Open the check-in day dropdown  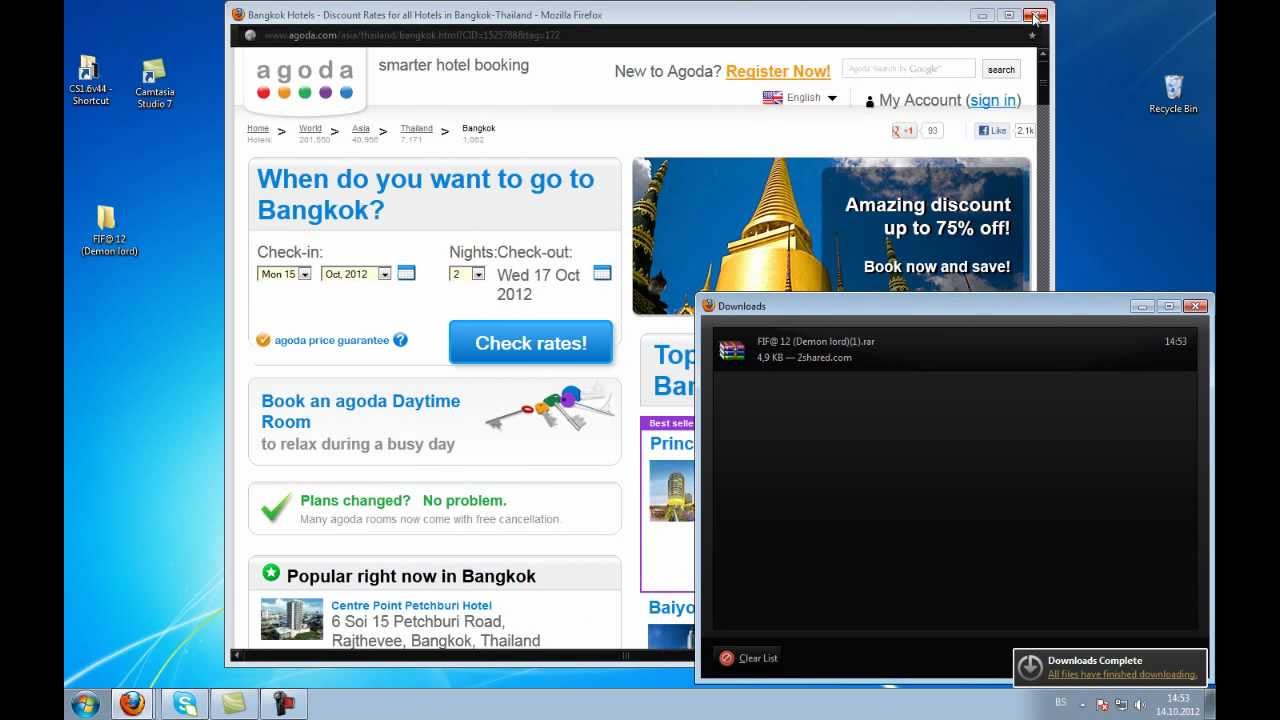(284, 274)
